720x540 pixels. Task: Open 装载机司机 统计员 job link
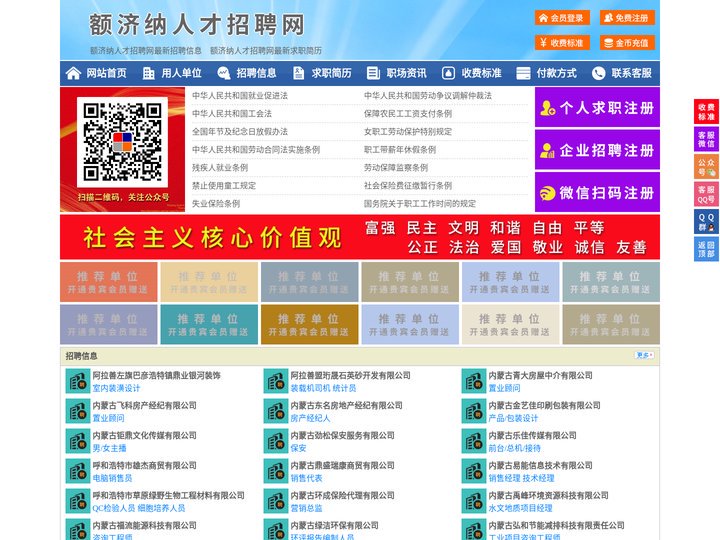tap(323, 388)
